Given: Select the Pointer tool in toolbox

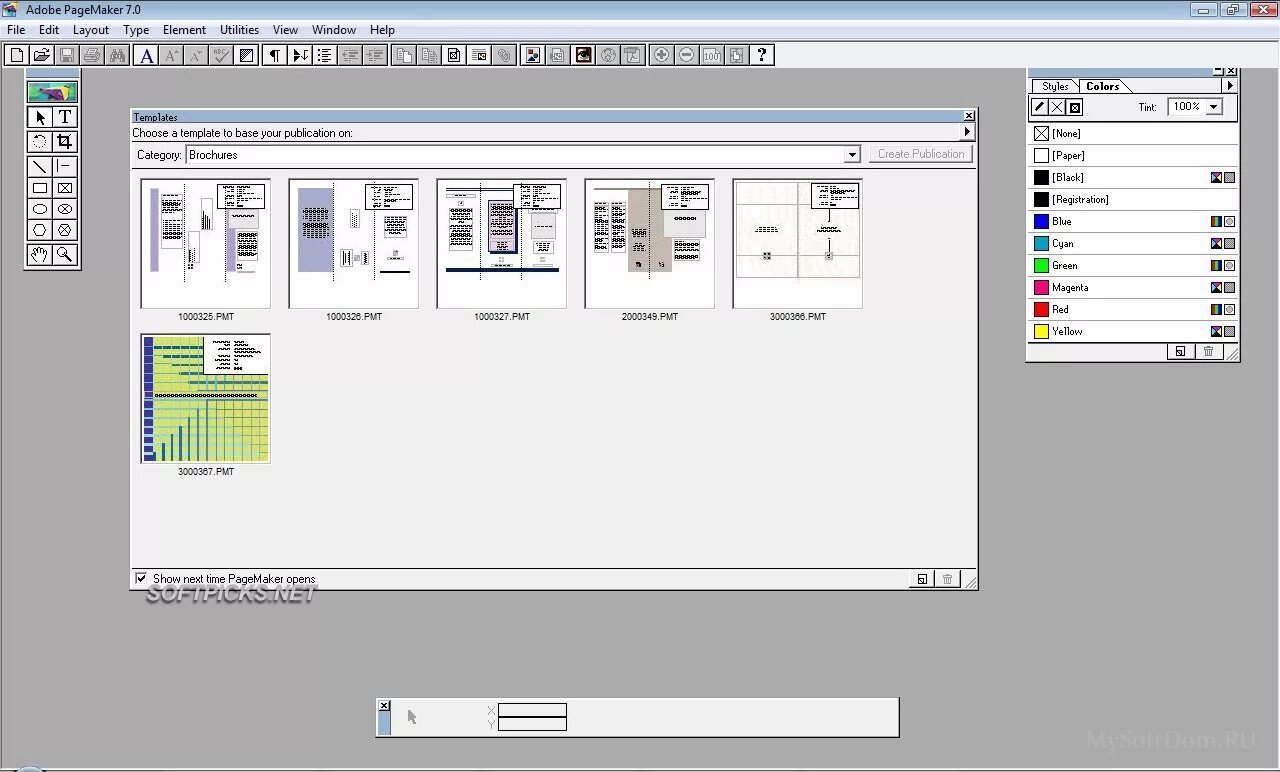Looking at the screenshot, I should (x=40, y=117).
